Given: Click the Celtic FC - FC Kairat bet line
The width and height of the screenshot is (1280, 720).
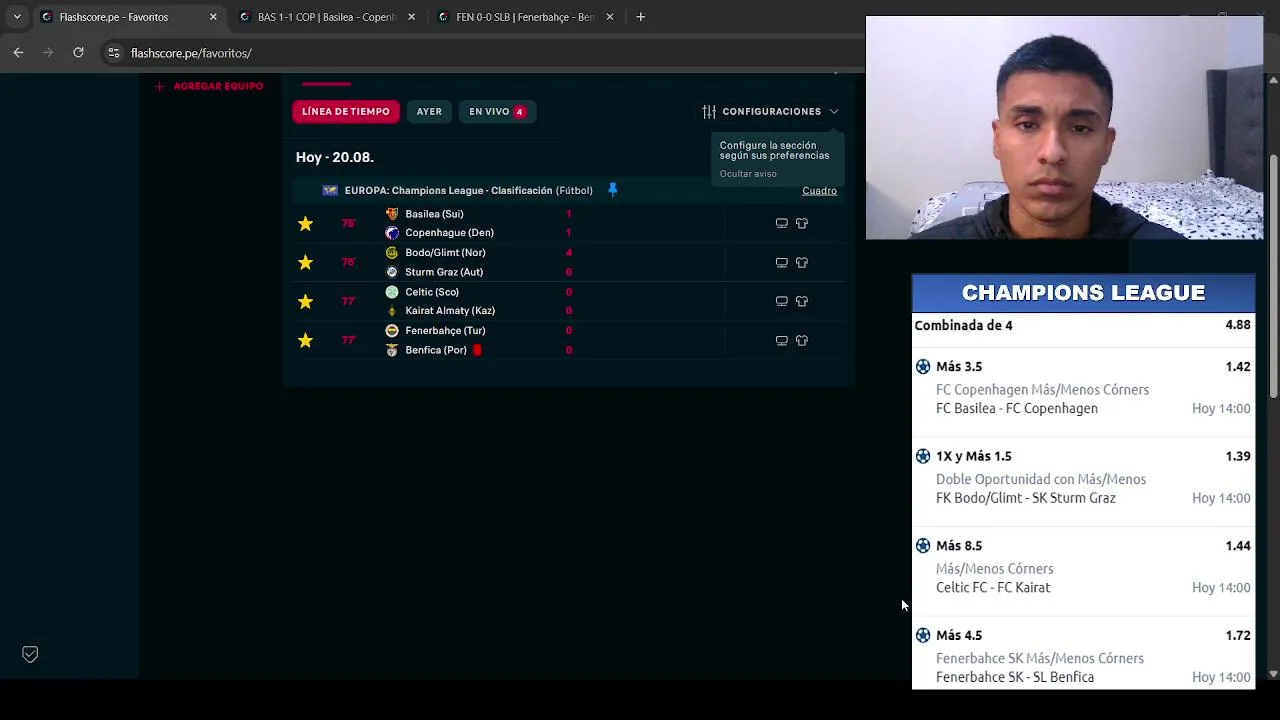Looking at the screenshot, I should click(993, 588).
